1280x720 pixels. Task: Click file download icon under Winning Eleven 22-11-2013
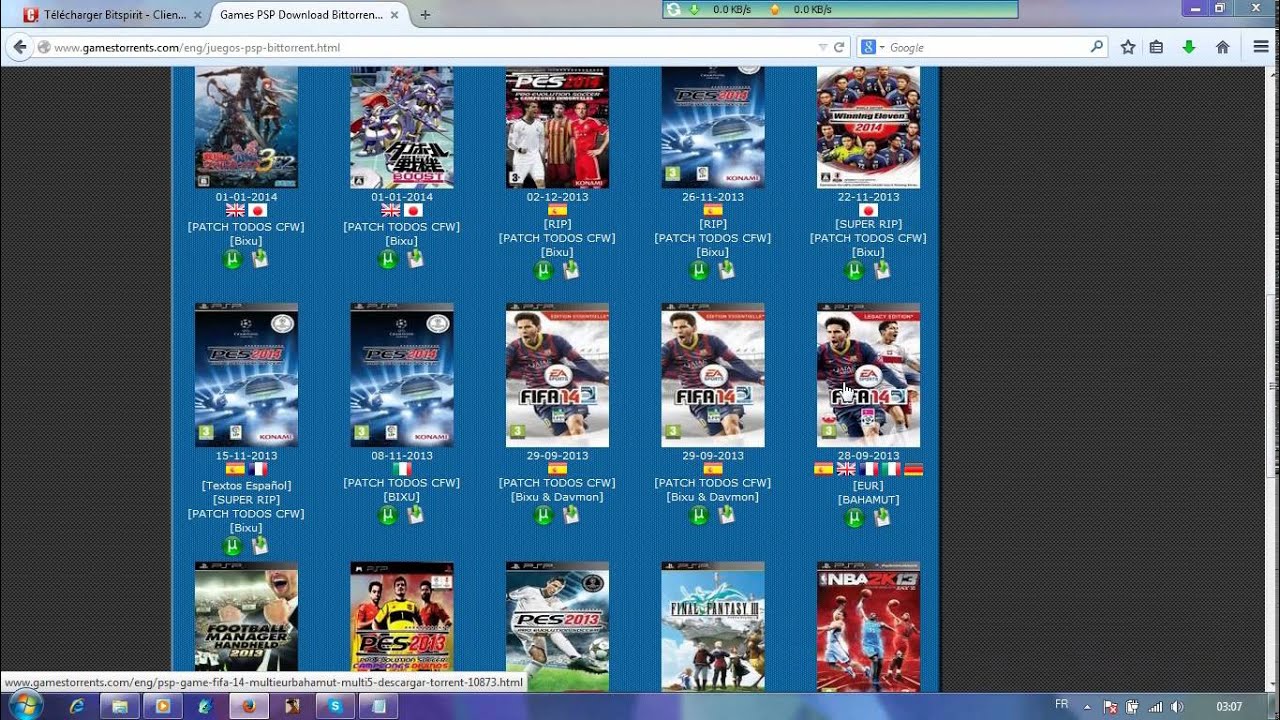(882, 269)
